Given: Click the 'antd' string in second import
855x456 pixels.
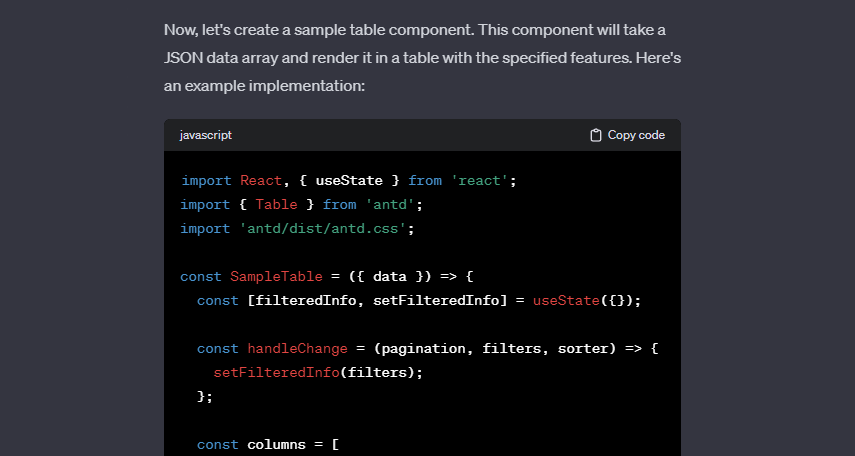Looking at the screenshot, I should click(x=390, y=205).
